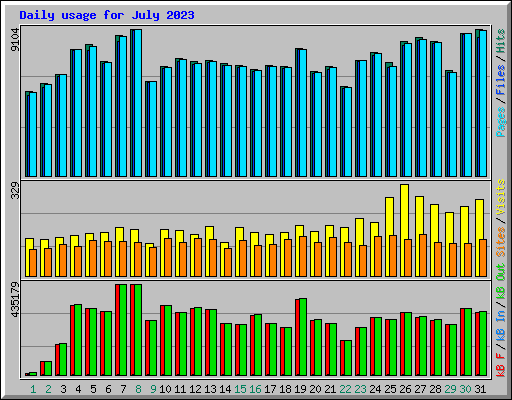Click the 329 visits axis value
Viewport: 512px width, 400px height.
[x=15, y=191]
